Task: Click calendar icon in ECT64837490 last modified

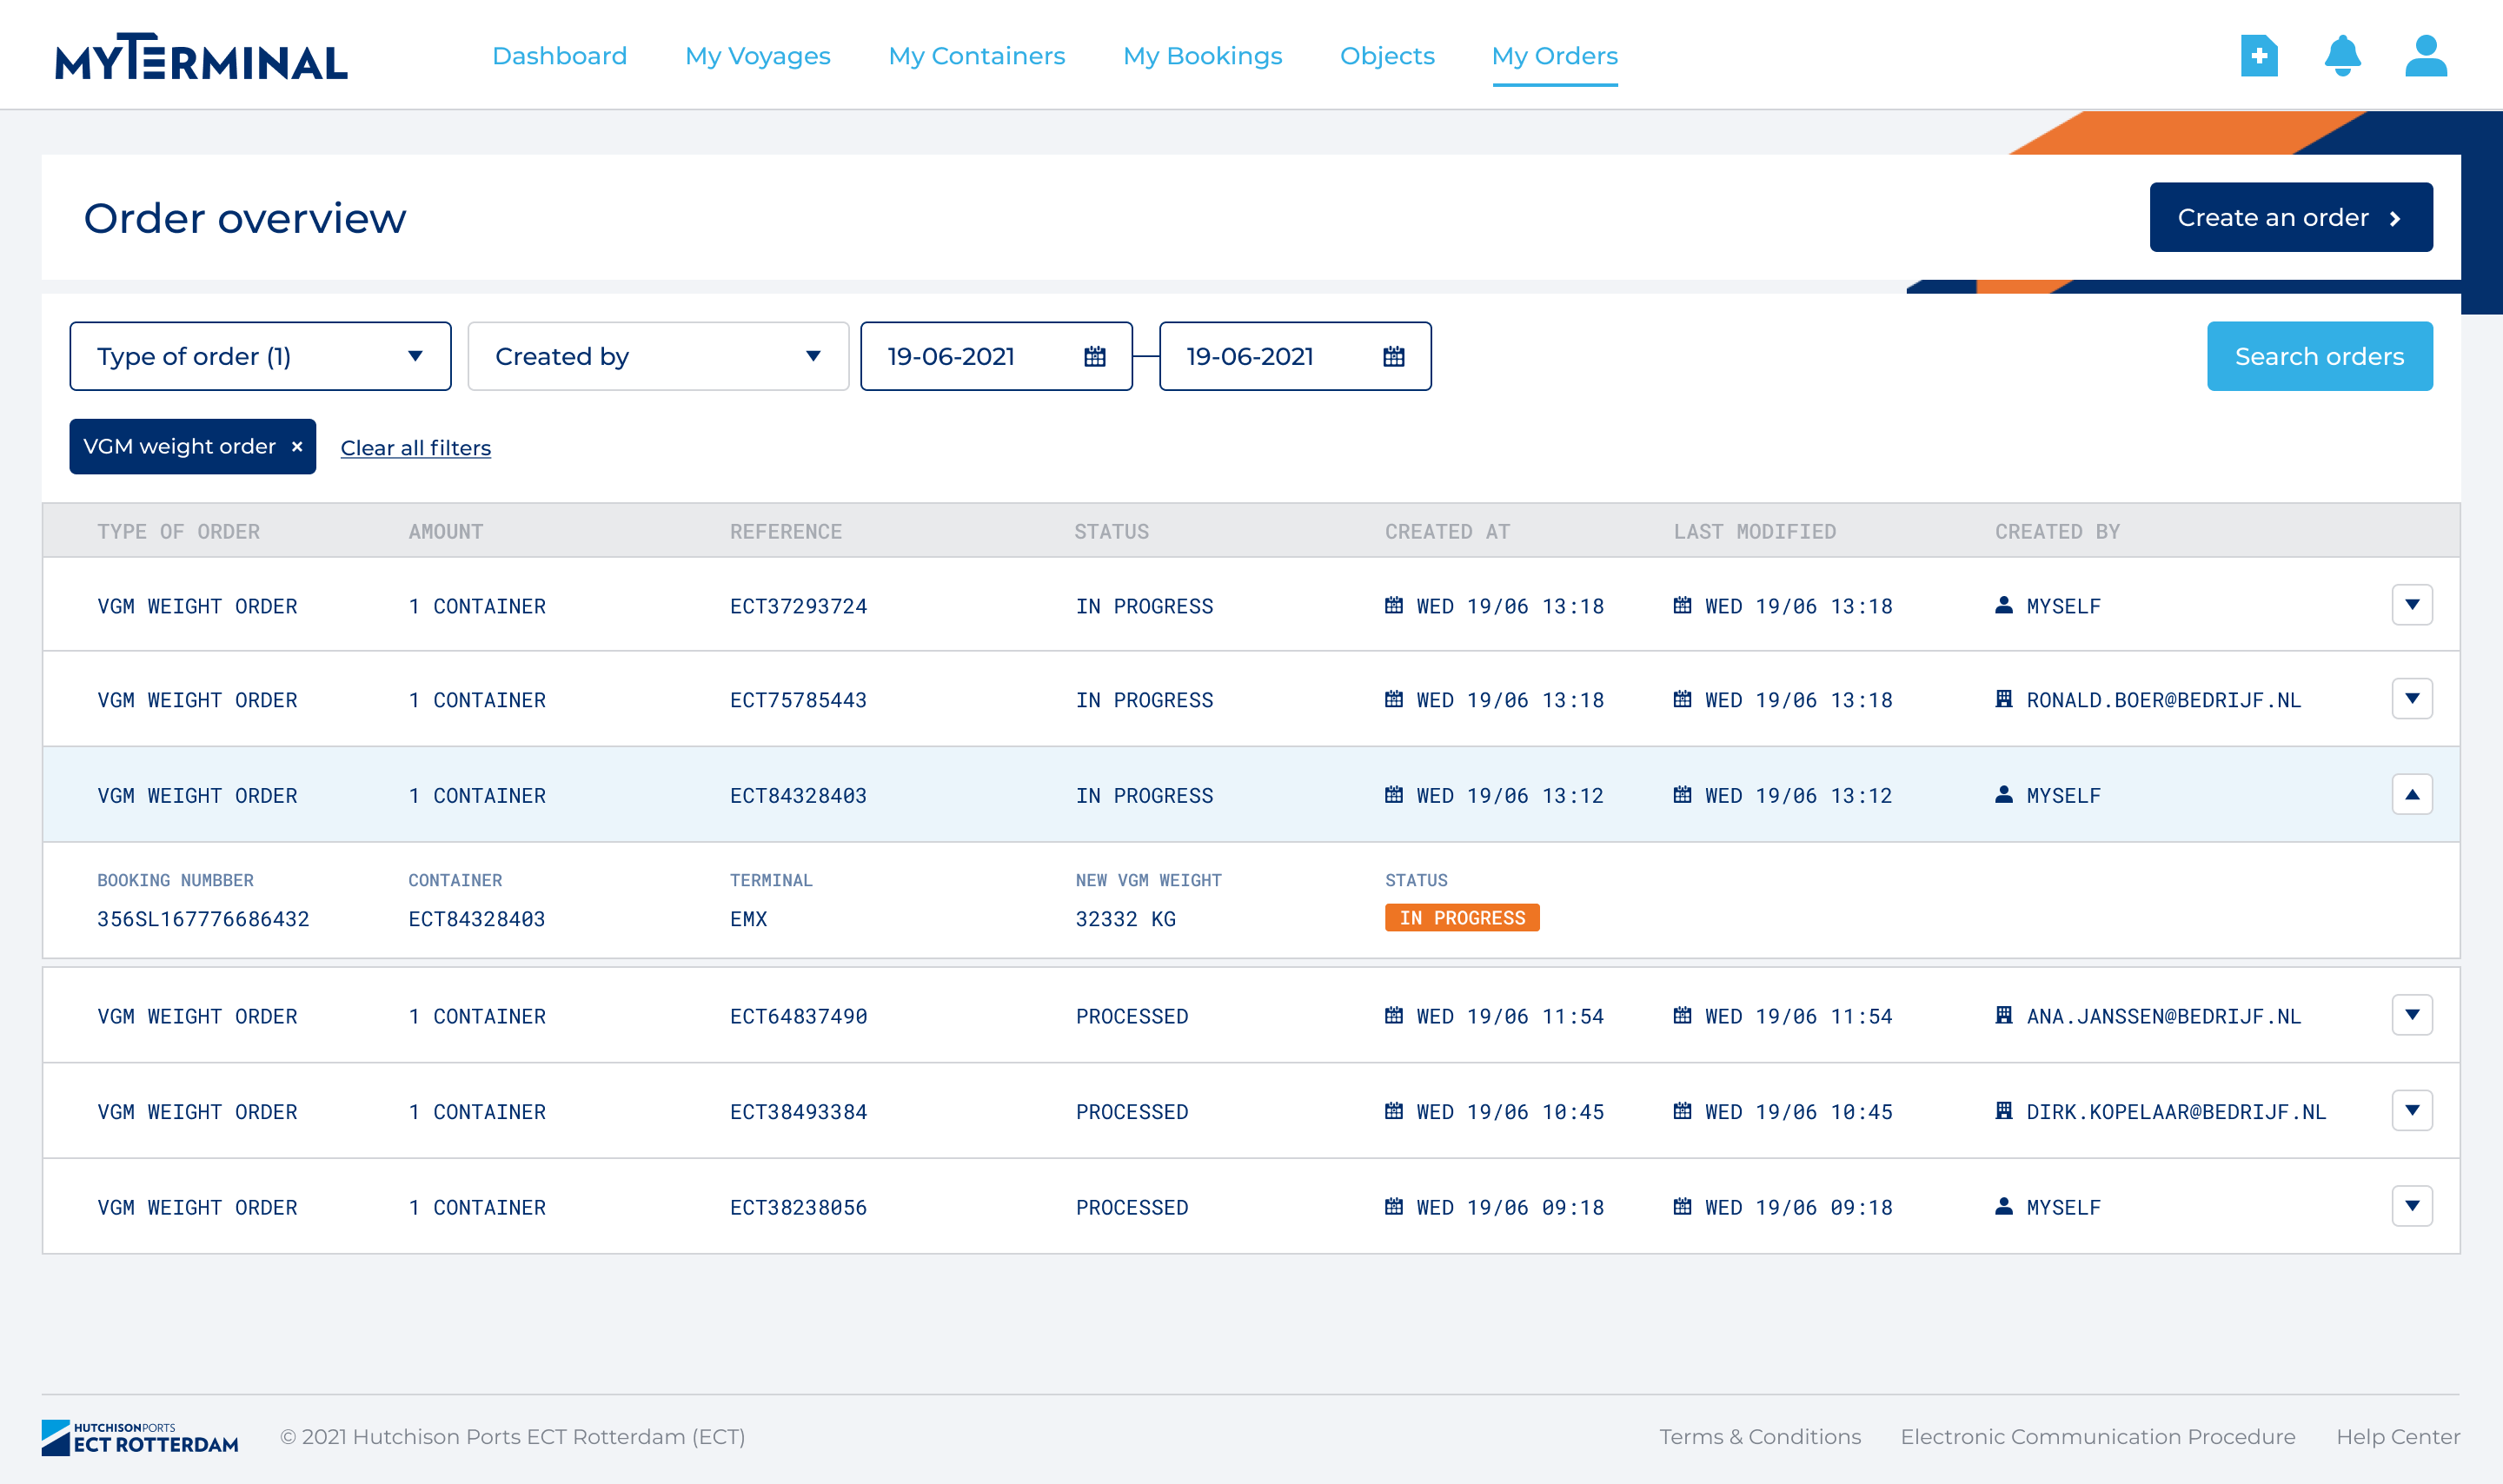Action: (x=1682, y=1015)
